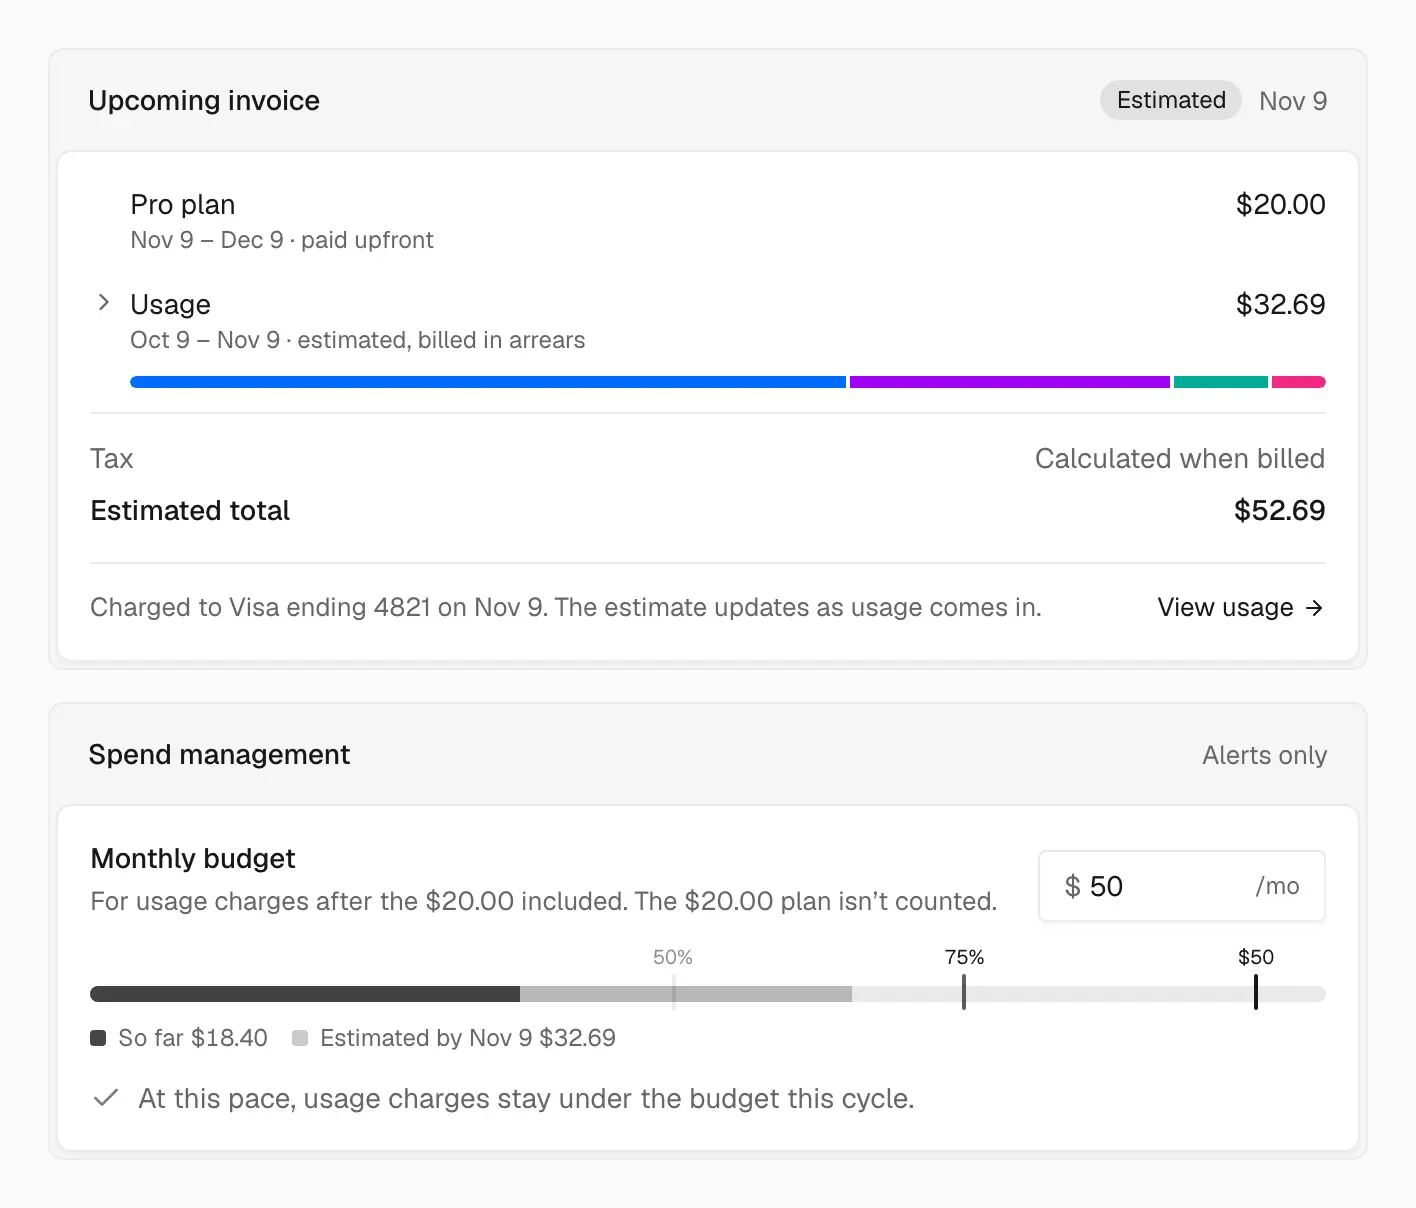The image size is (1416, 1208).
Task: Click the $20.00 Pro plan amount
Action: [x=1280, y=204]
